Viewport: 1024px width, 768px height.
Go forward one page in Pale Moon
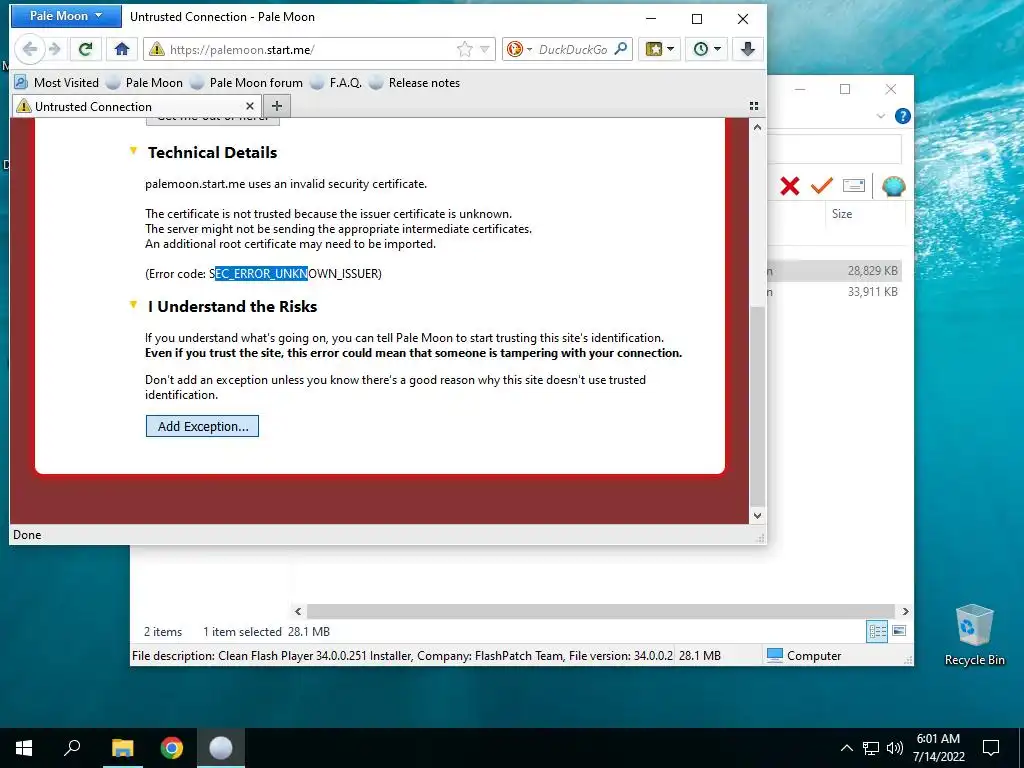coord(55,49)
